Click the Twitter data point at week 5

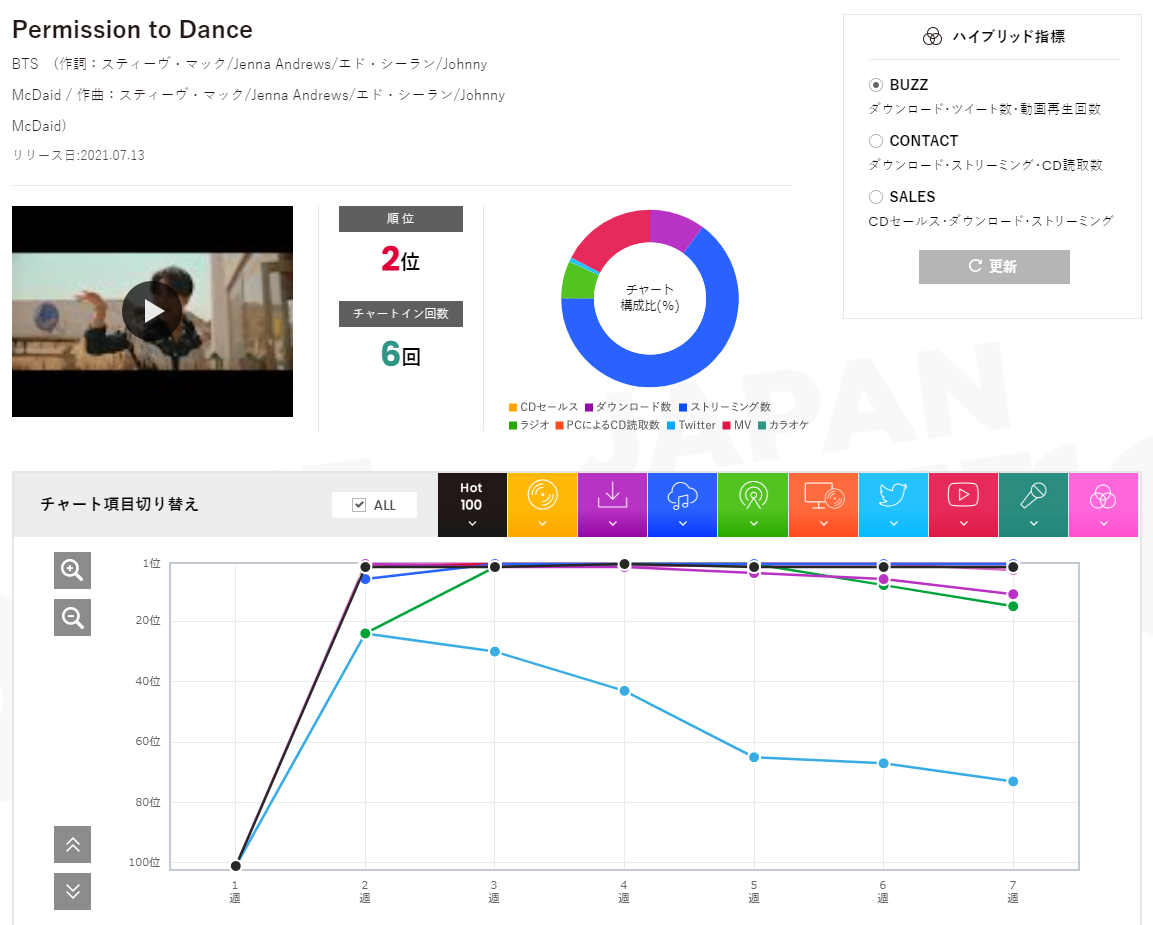754,757
